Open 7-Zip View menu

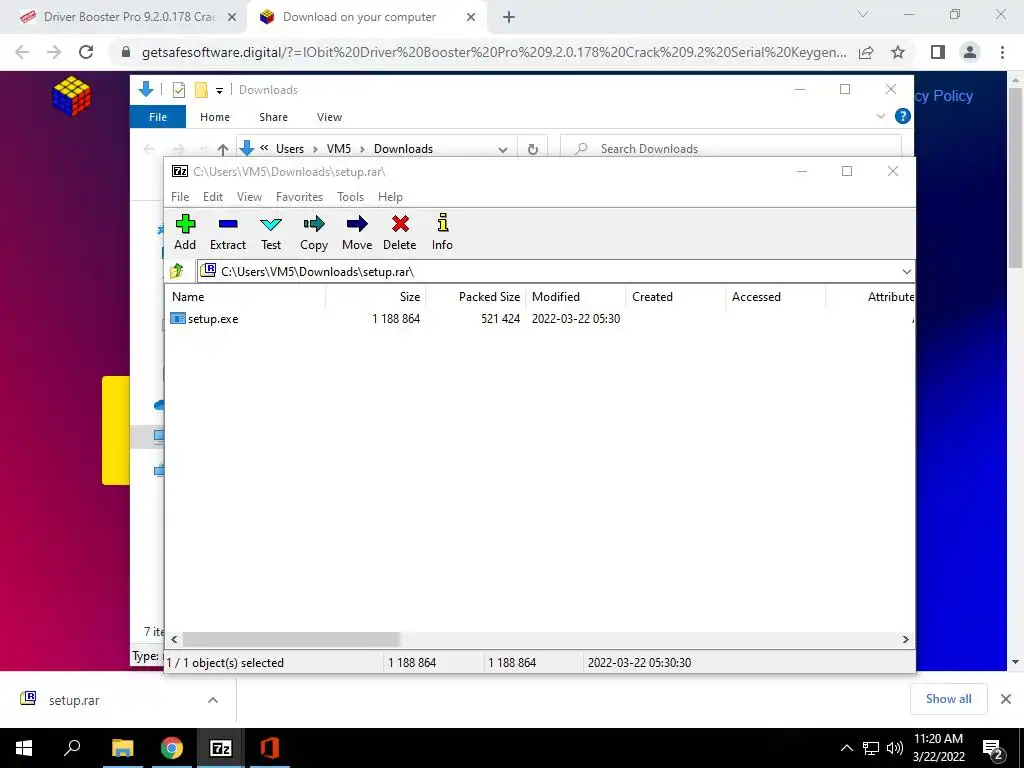[x=249, y=197]
